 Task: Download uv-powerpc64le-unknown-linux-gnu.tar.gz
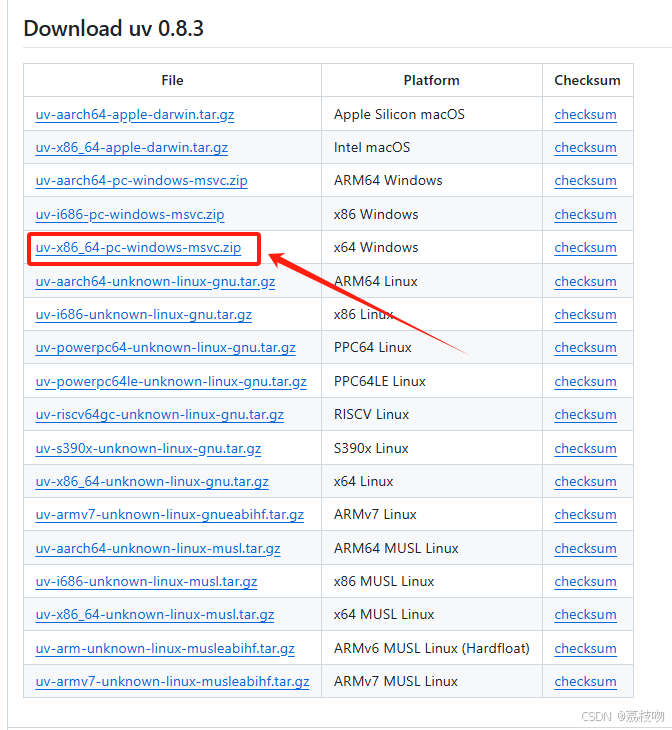click(171, 382)
